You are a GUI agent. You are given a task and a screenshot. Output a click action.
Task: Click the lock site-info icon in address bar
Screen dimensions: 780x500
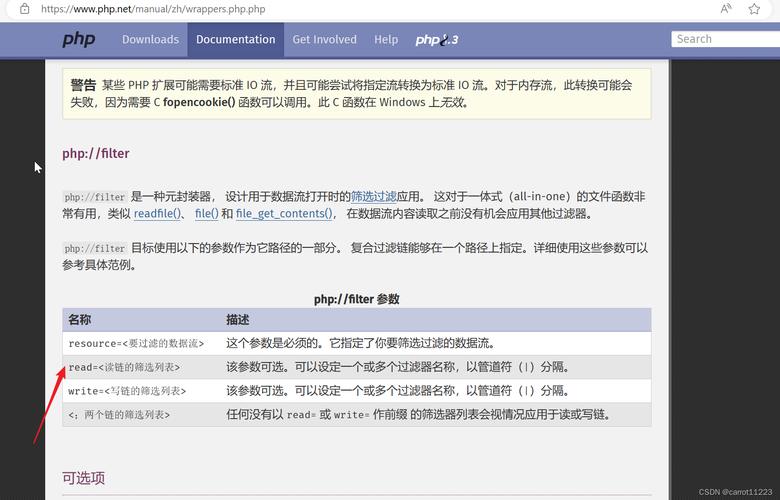(x=24, y=8)
